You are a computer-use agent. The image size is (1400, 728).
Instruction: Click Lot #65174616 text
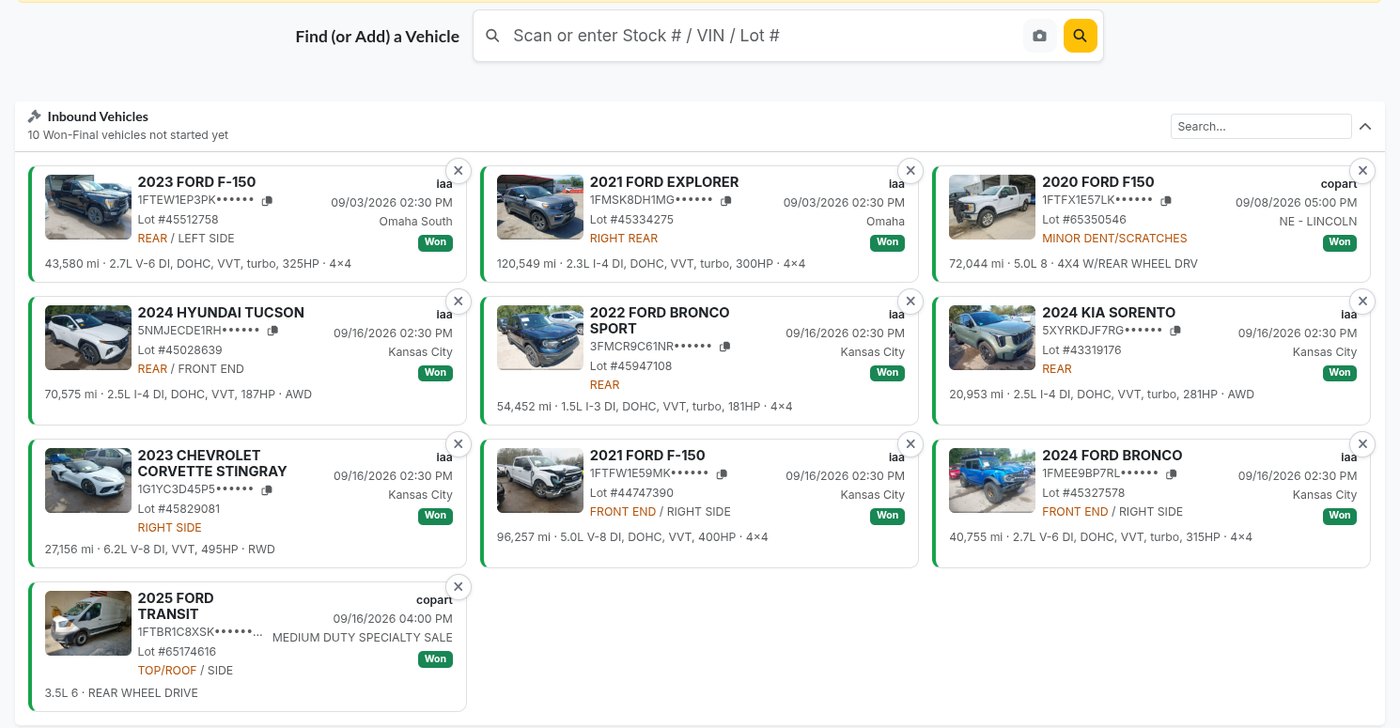point(177,652)
